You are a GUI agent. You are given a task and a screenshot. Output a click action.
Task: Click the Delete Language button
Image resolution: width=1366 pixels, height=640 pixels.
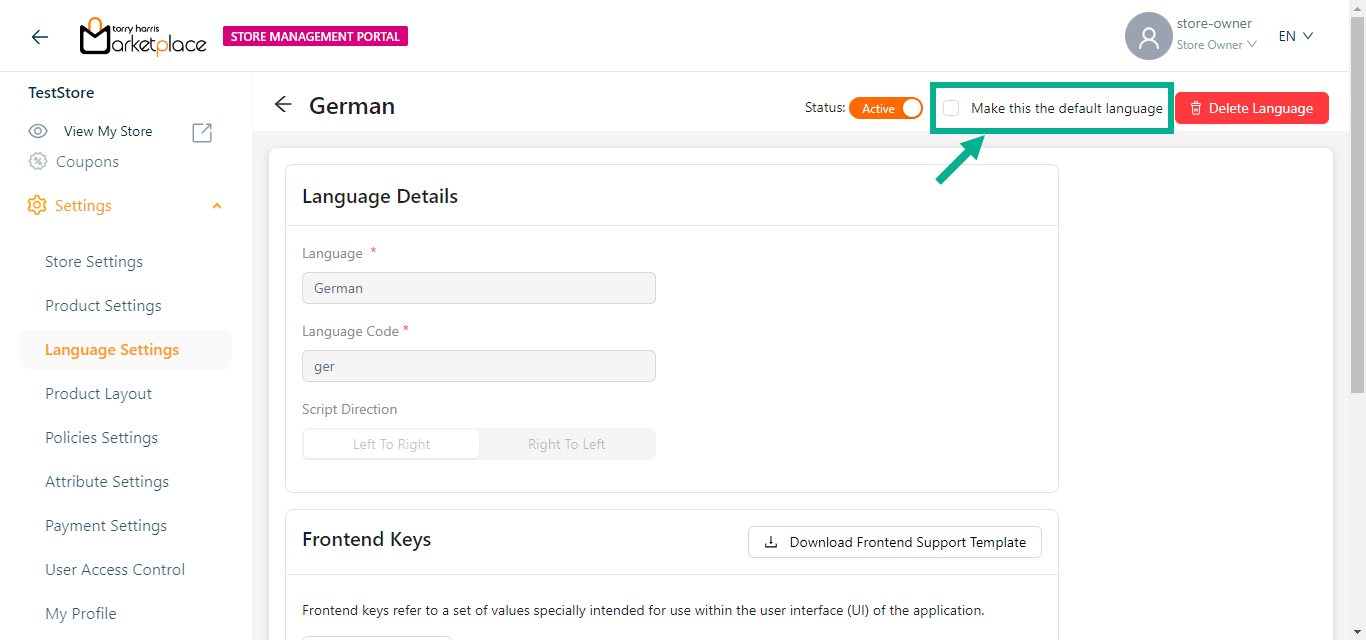pyautogui.click(x=1251, y=108)
